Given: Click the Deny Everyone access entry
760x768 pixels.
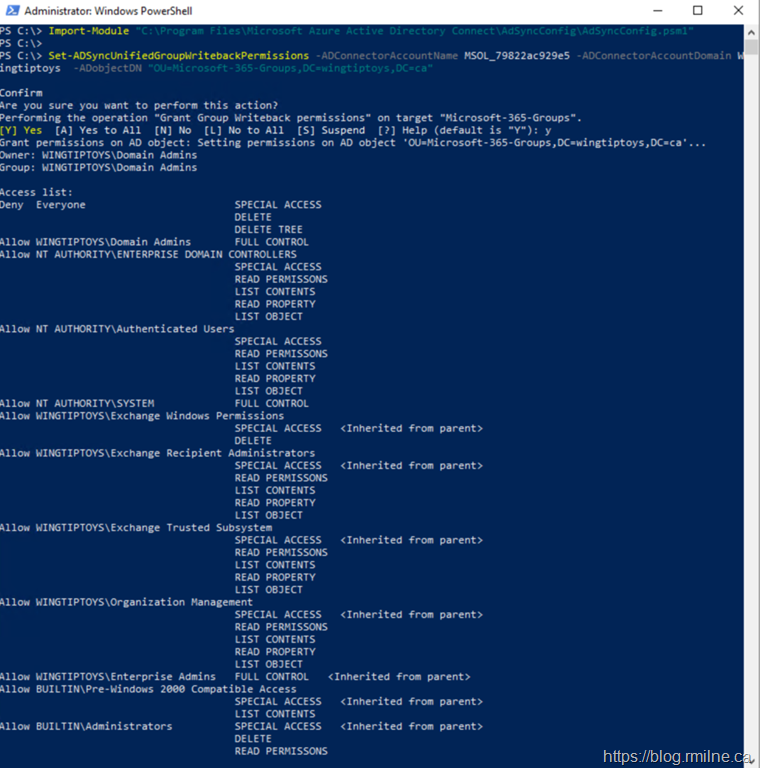Looking at the screenshot, I should click(43, 205).
